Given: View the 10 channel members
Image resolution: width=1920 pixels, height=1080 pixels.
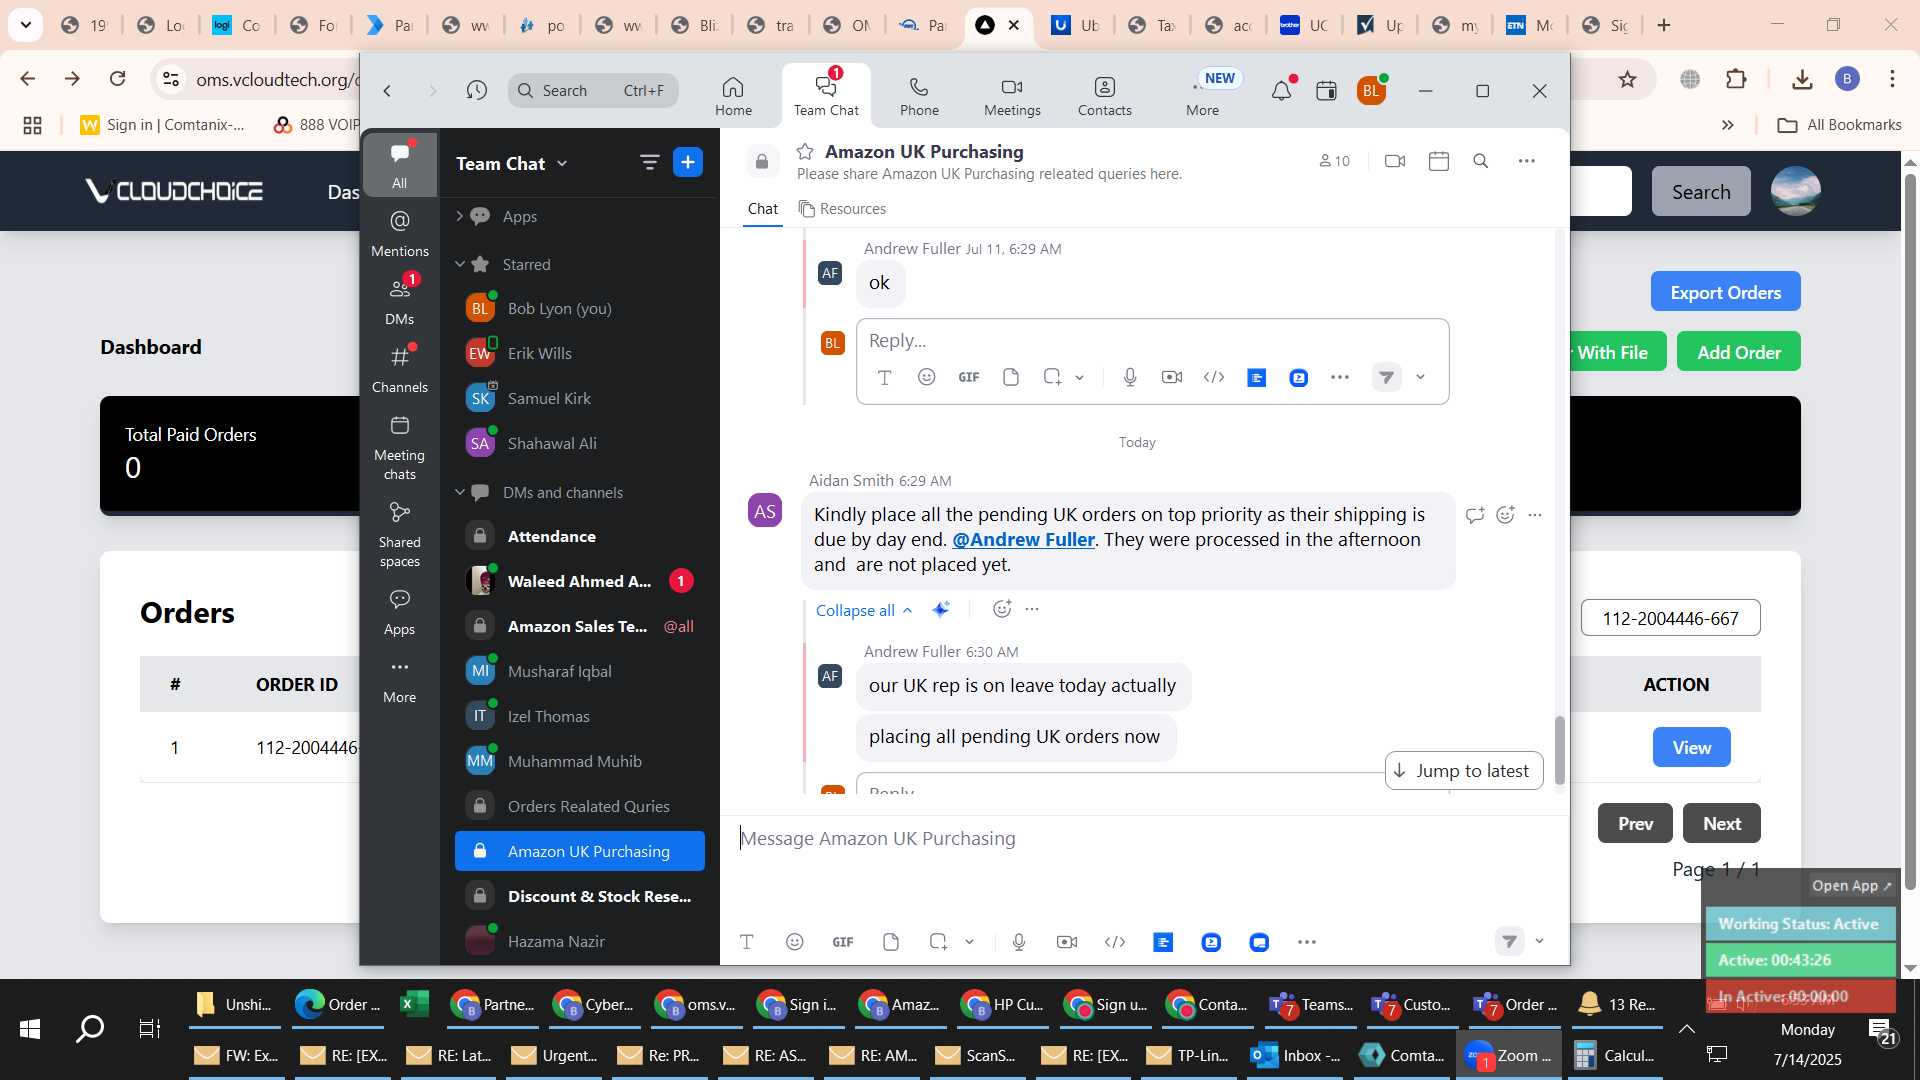Looking at the screenshot, I should coord(1335,161).
